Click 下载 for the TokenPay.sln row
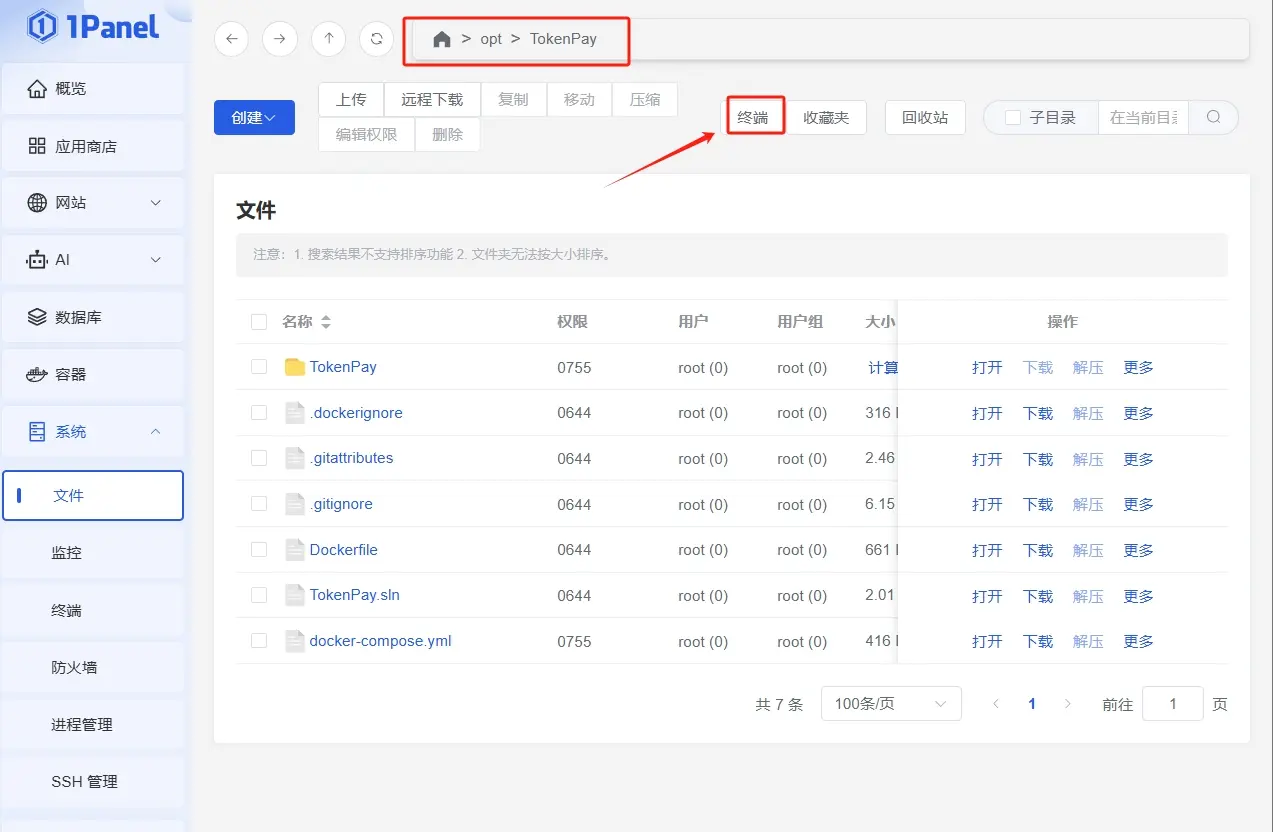The image size is (1273, 832). pos(1038,596)
